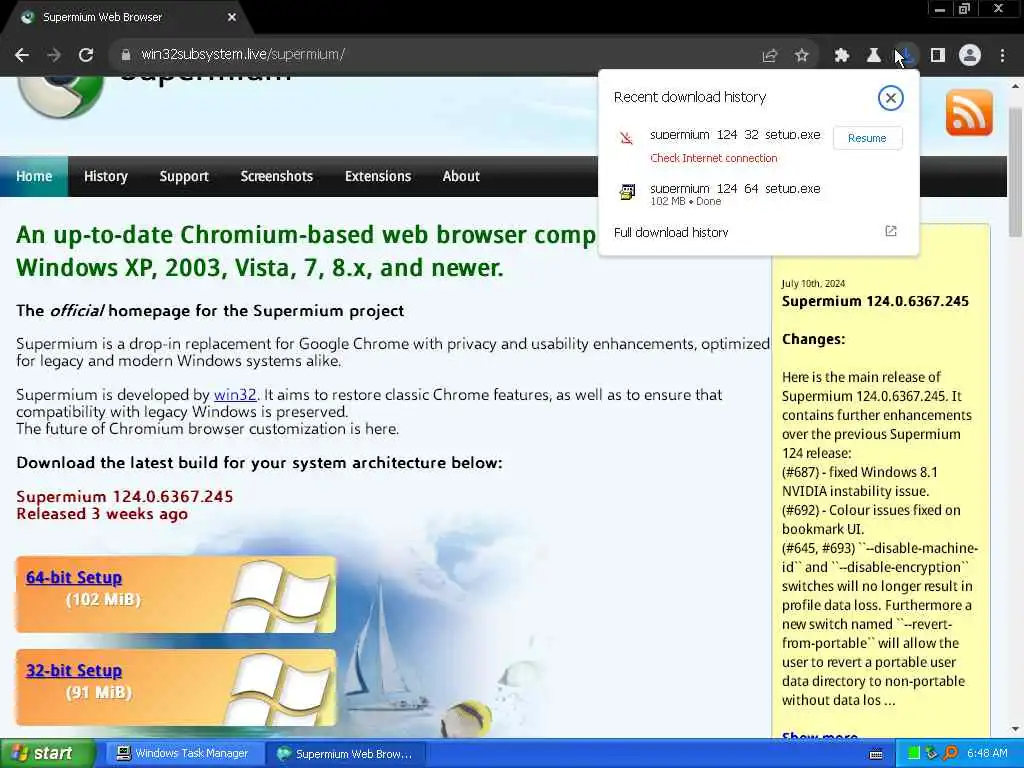Click the page vertical scrollbar thumb
Image resolution: width=1024 pixels, height=768 pixels.
[1016, 173]
